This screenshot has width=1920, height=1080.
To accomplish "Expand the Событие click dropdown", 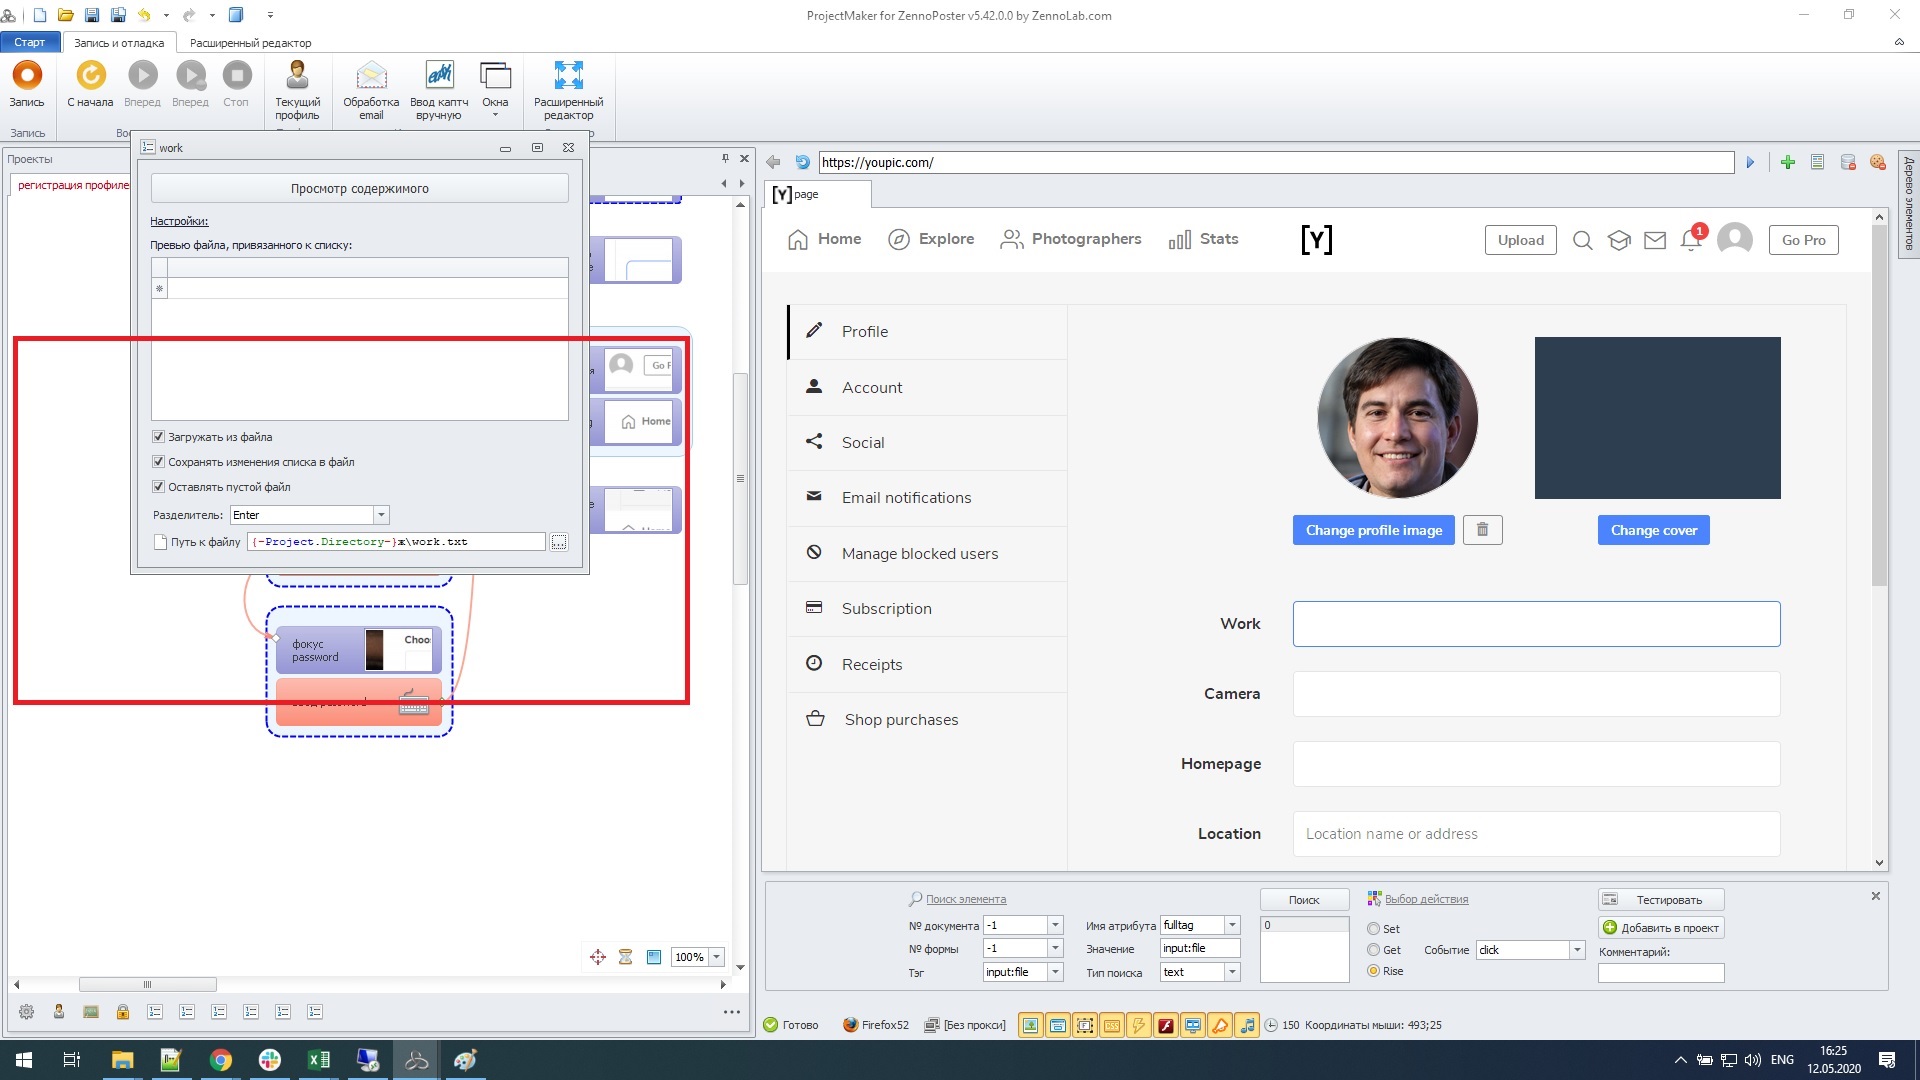I will click(x=1577, y=950).
